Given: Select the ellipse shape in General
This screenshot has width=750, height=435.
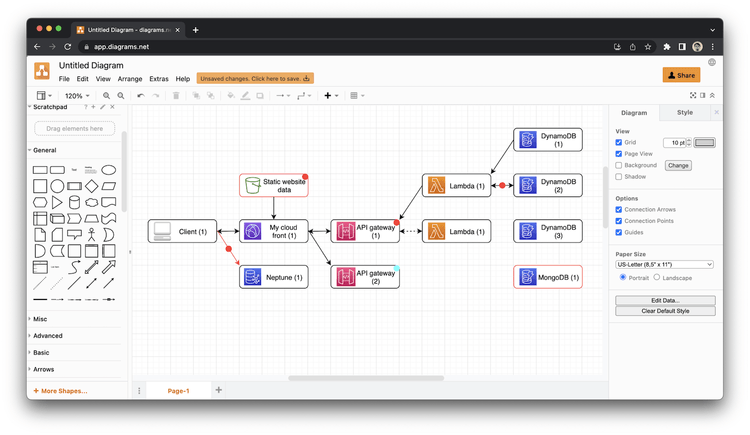Looking at the screenshot, I should (x=109, y=170).
